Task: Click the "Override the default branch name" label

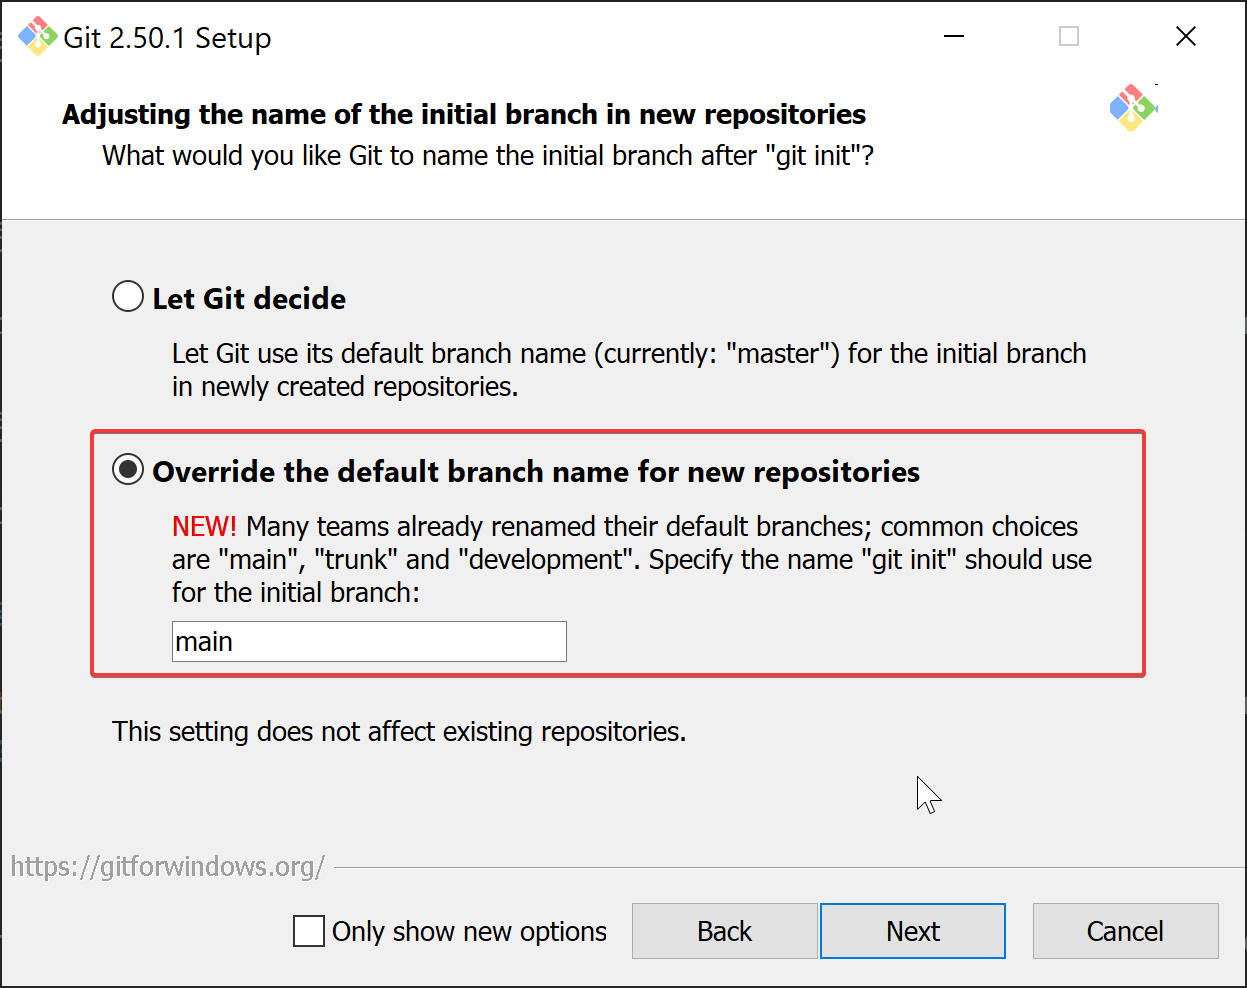Action: coord(535,472)
